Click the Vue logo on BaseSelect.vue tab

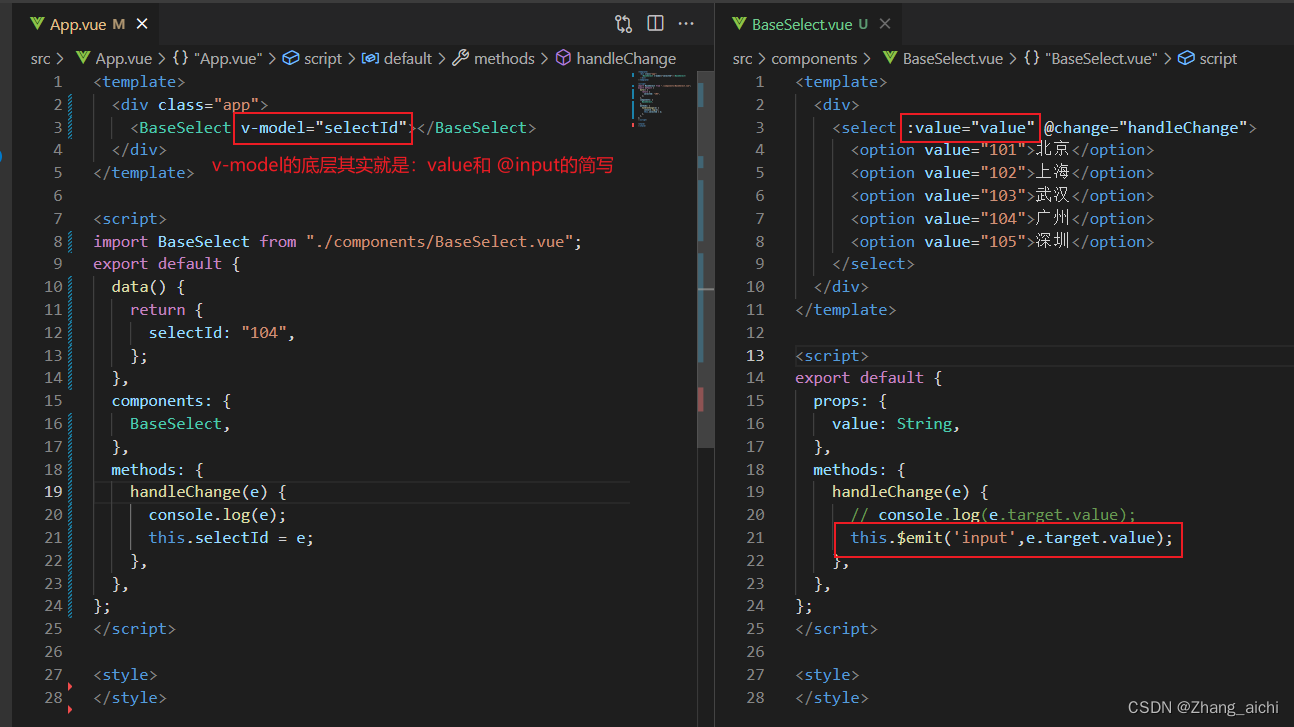(x=739, y=24)
